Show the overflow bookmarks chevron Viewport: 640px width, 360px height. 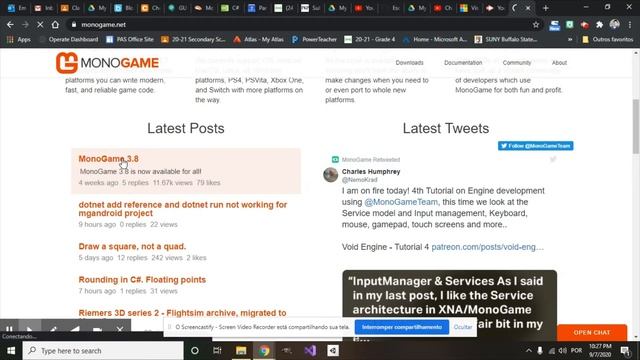point(570,40)
